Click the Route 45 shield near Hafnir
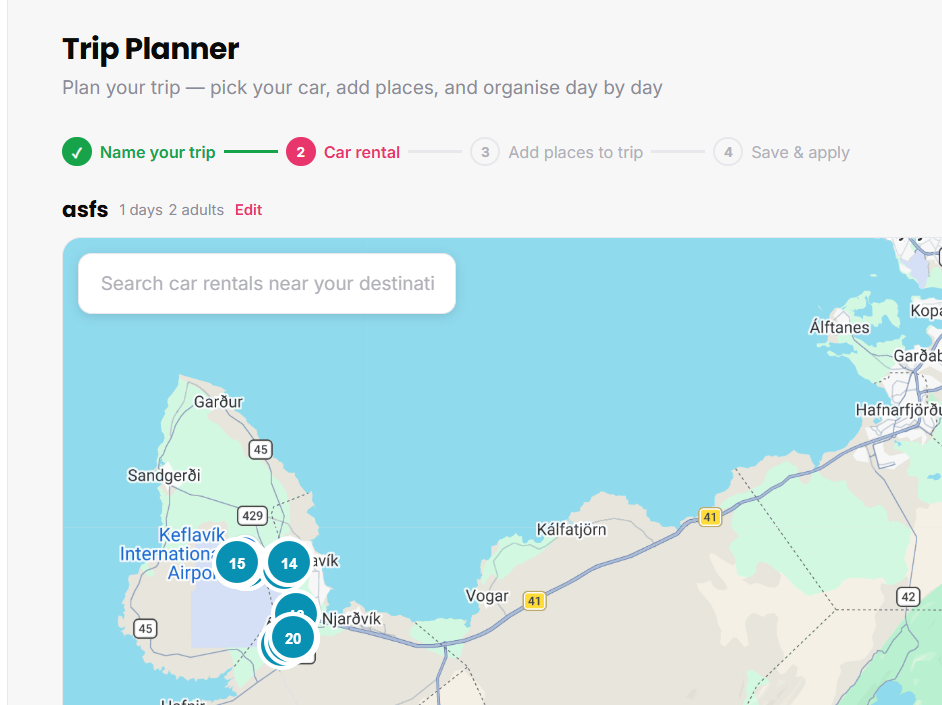 click(x=144, y=629)
